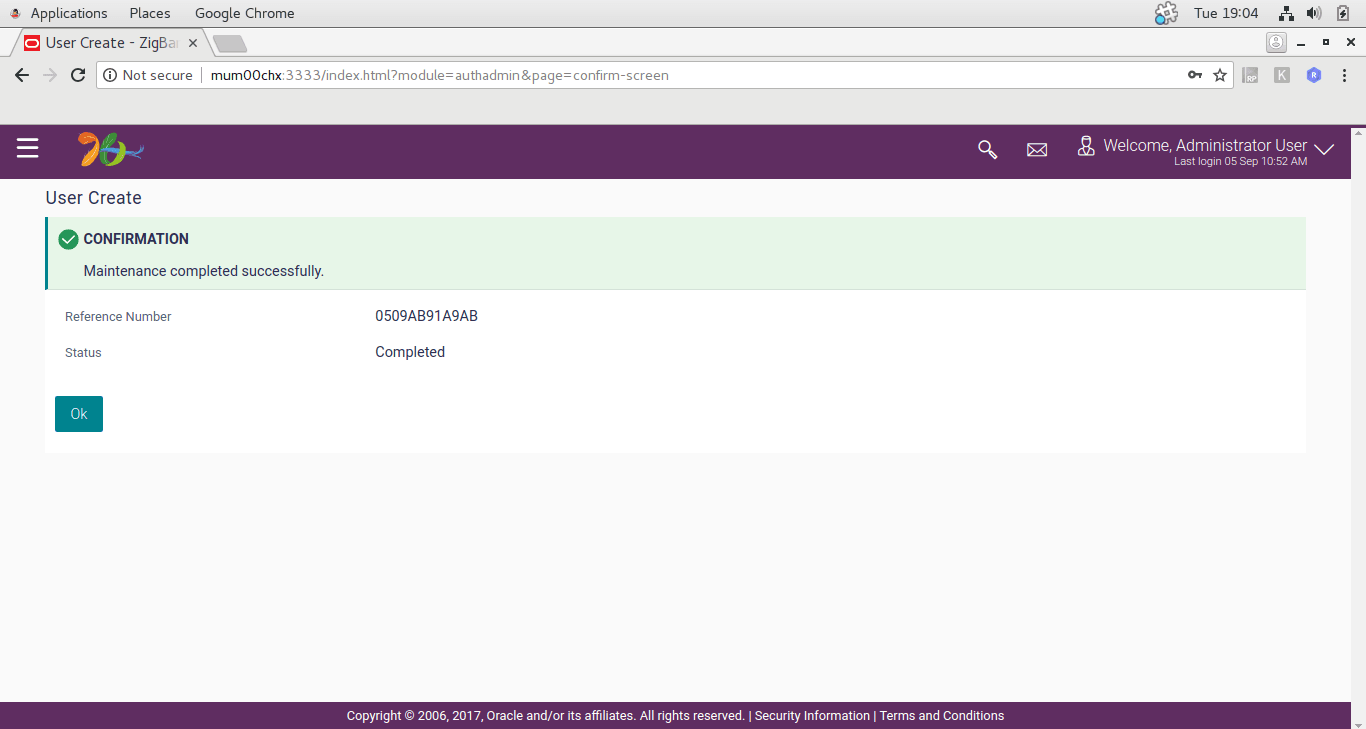This screenshot has width=1366, height=729.
Task: Click the battery tray icon
Action: coord(1343,13)
